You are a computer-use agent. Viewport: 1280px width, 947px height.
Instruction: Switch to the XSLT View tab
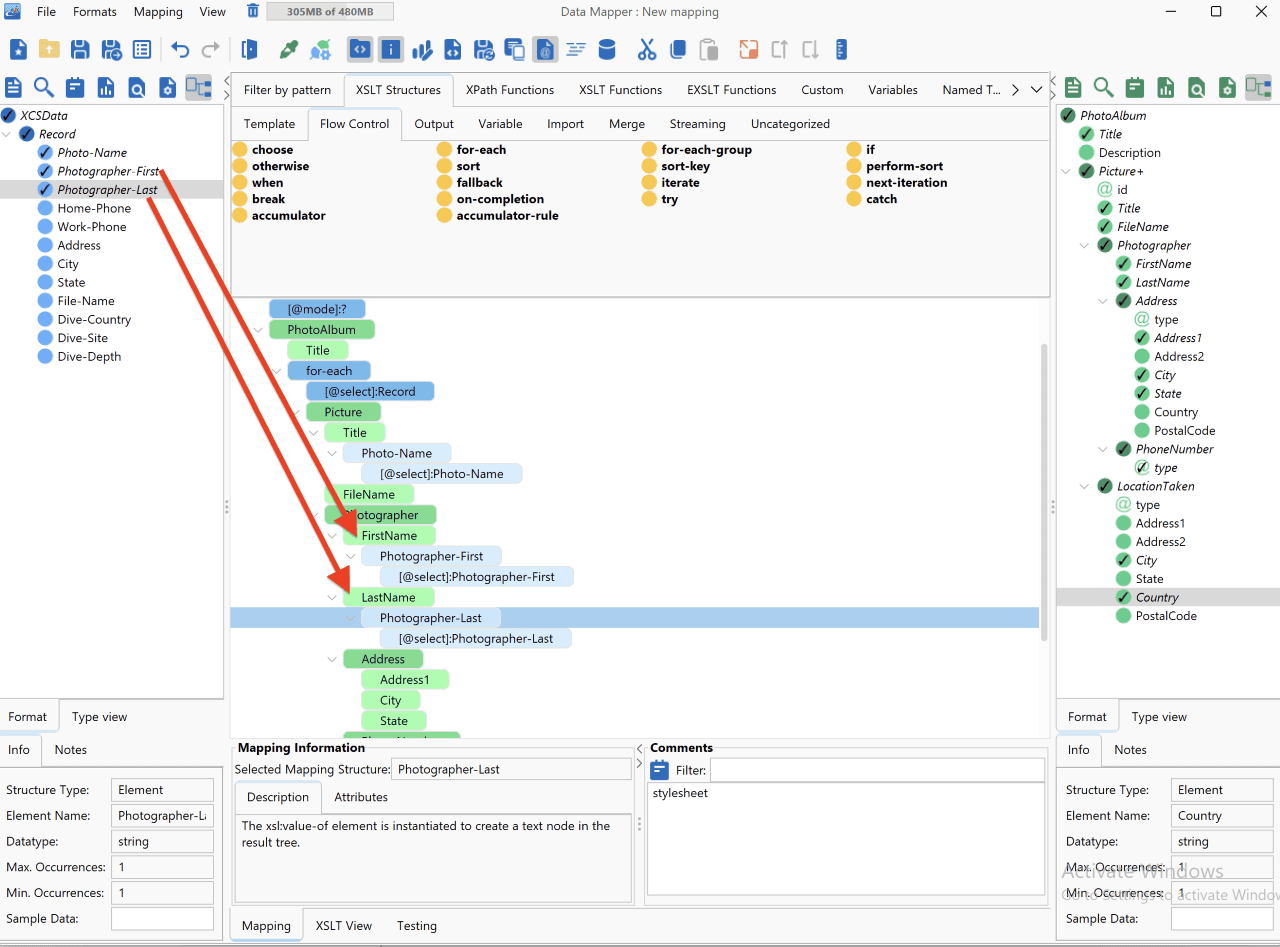point(344,926)
